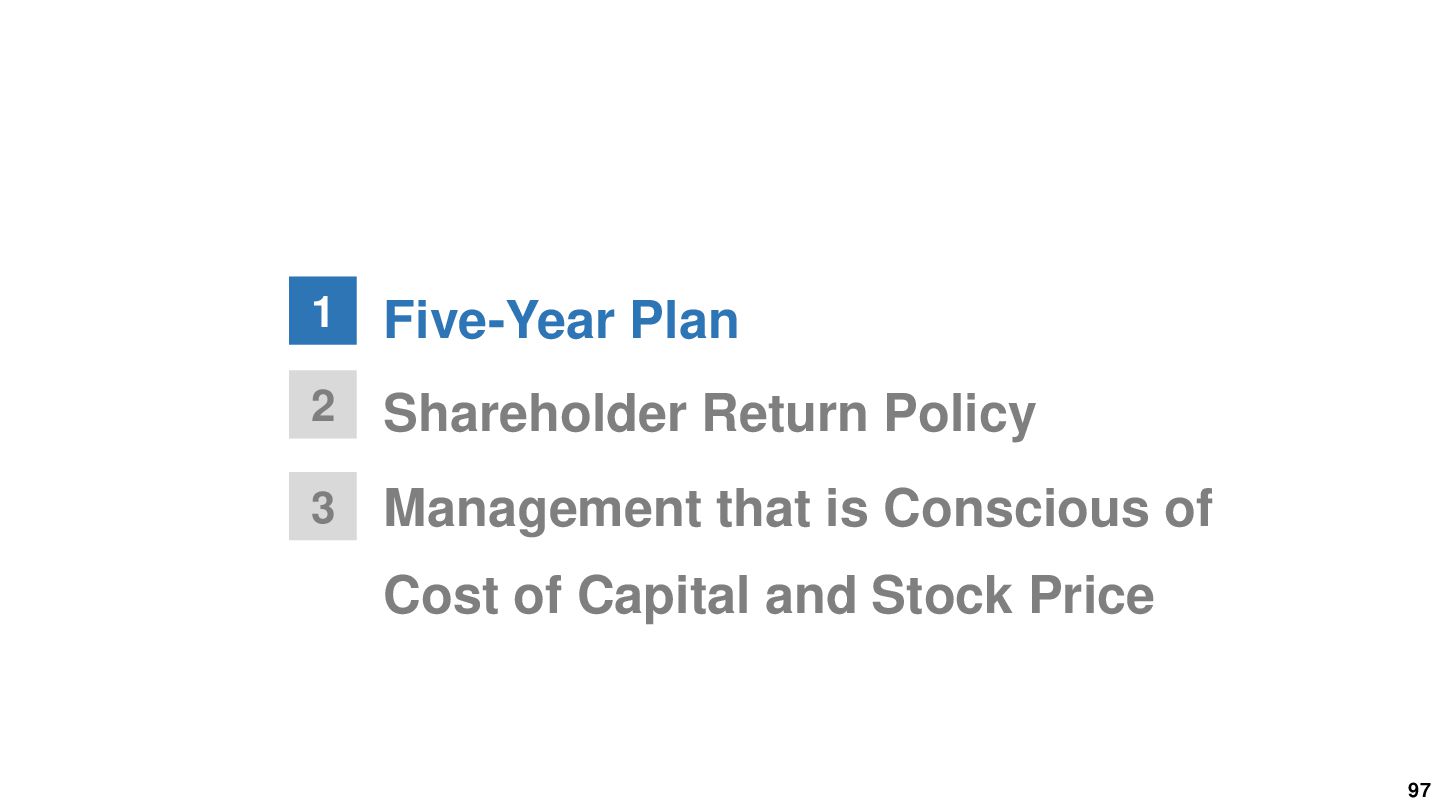Click the line starting with Management

[x=798, y=508]
